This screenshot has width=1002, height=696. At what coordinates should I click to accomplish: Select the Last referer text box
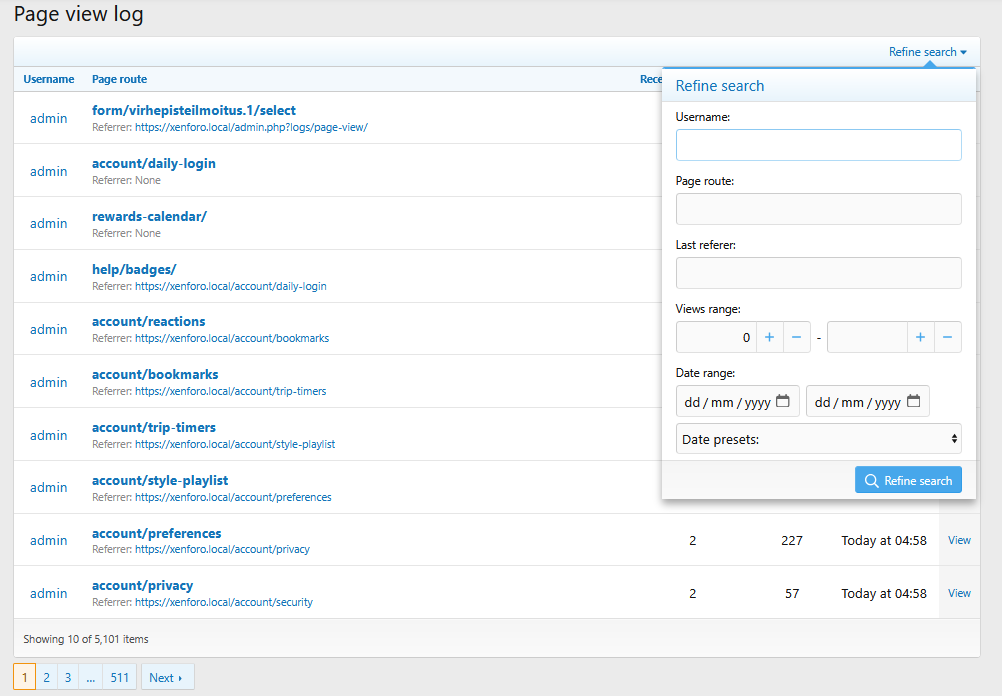[x=818, y=273]
